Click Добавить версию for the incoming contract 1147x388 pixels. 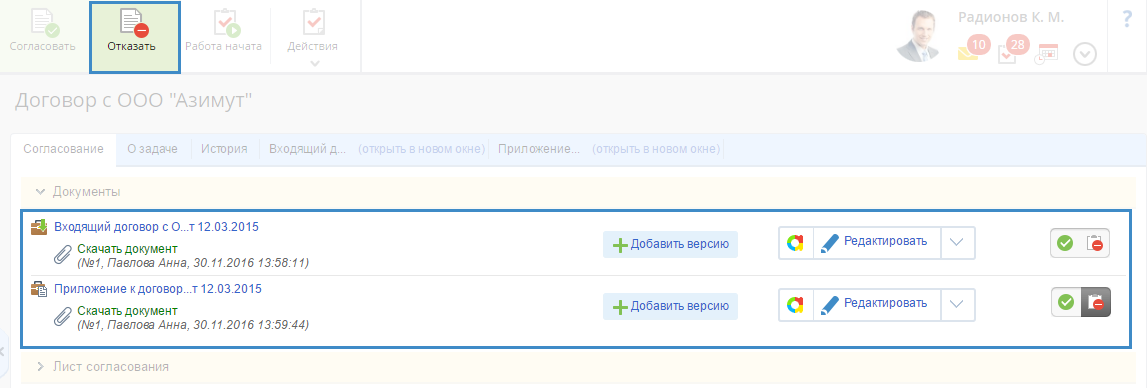tap(670, 245)
